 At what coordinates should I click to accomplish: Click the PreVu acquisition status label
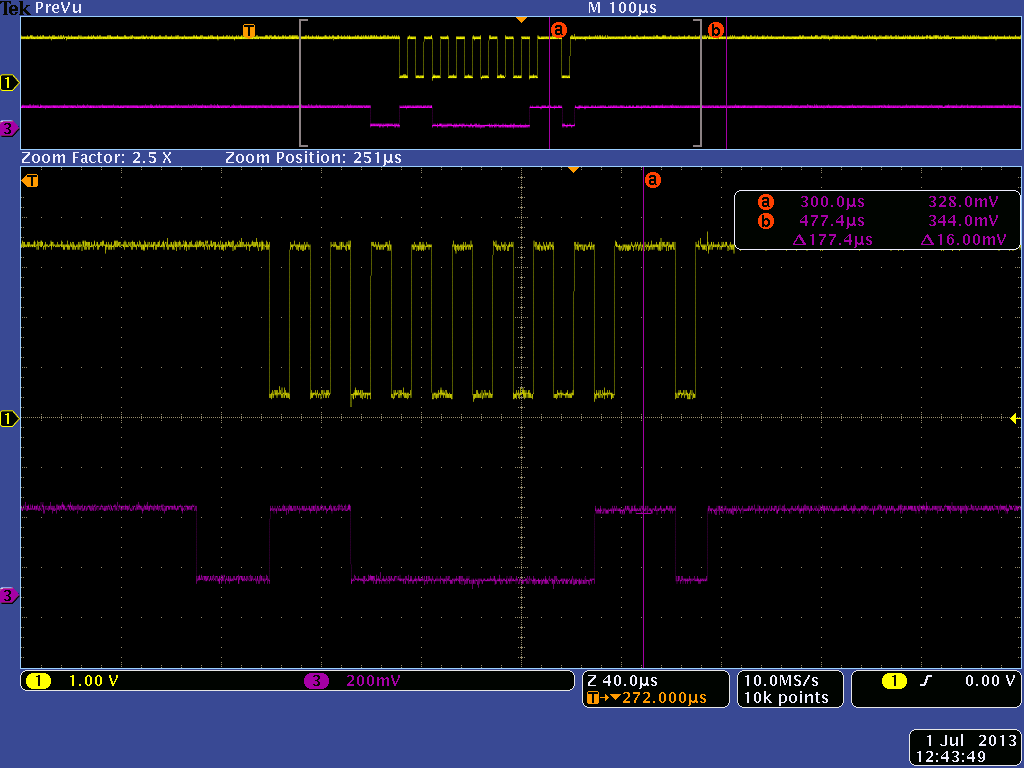click(x=58, y=8)
